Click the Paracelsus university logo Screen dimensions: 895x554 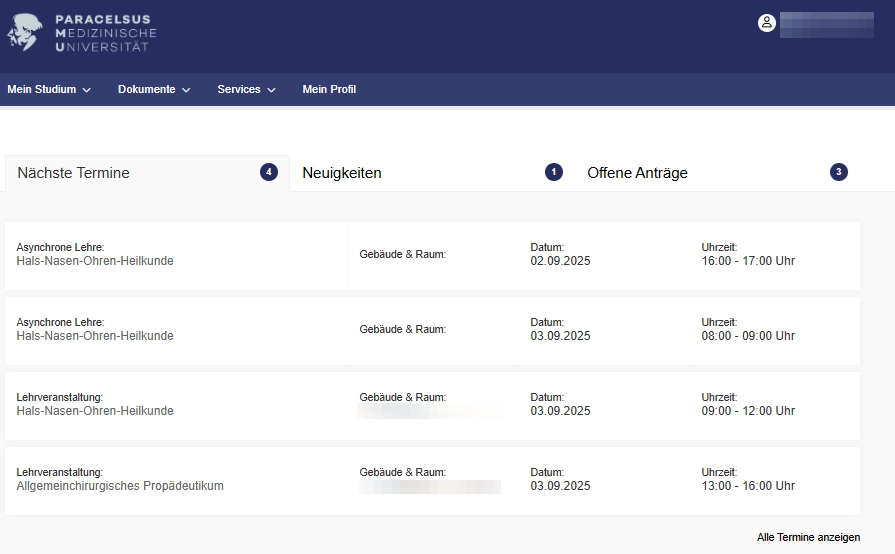[82, 33]
